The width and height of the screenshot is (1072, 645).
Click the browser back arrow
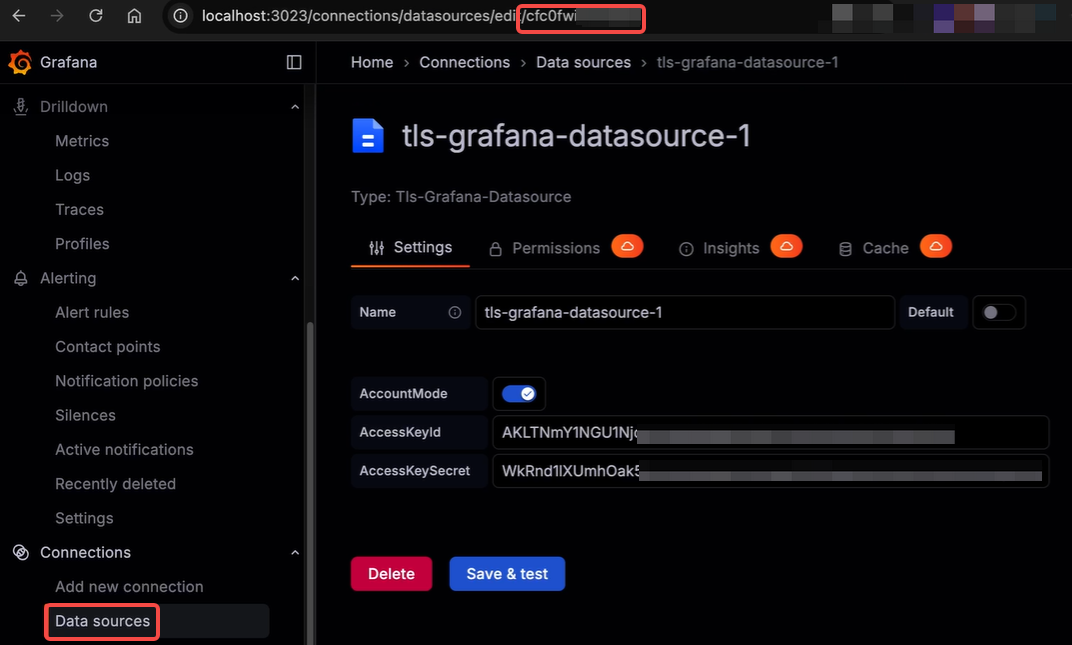19,16
